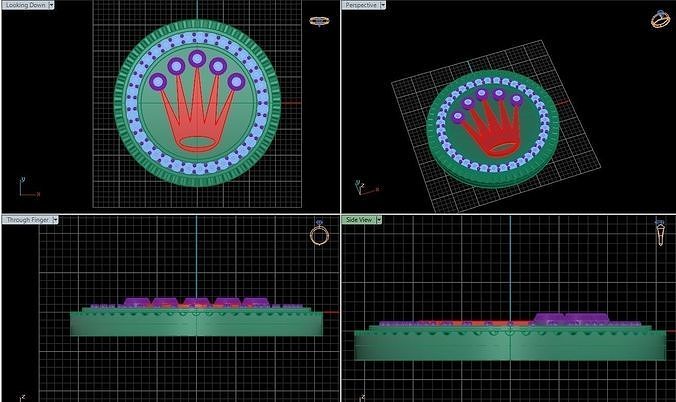Click the Perspective viewport title

coord(361,5)
